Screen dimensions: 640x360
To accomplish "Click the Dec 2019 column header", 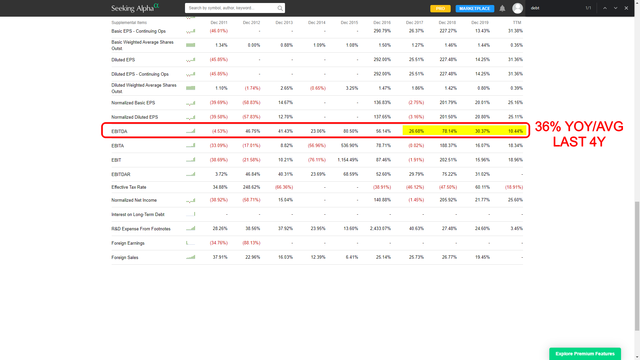I will click(480, 22).
